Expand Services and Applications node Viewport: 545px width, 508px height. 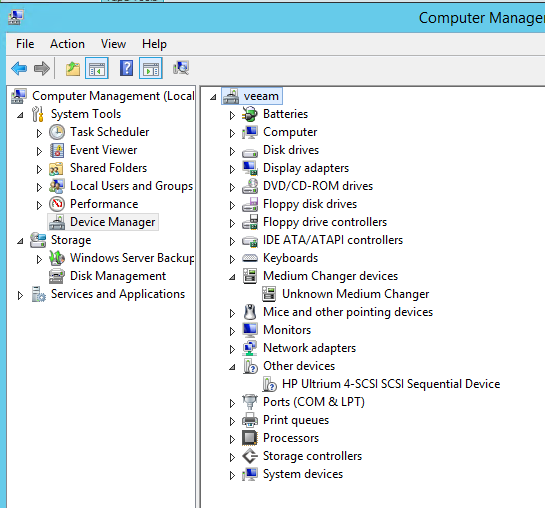click(20, 295)
